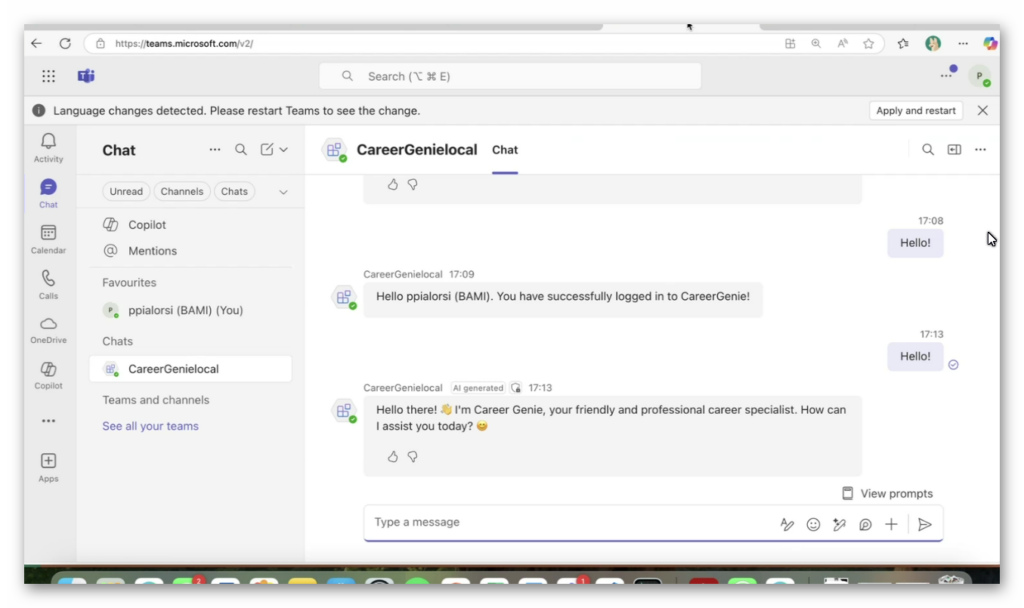Open the browser extensions favorites icon
The height and width of the screenshot is (608, 1024).
903,44
